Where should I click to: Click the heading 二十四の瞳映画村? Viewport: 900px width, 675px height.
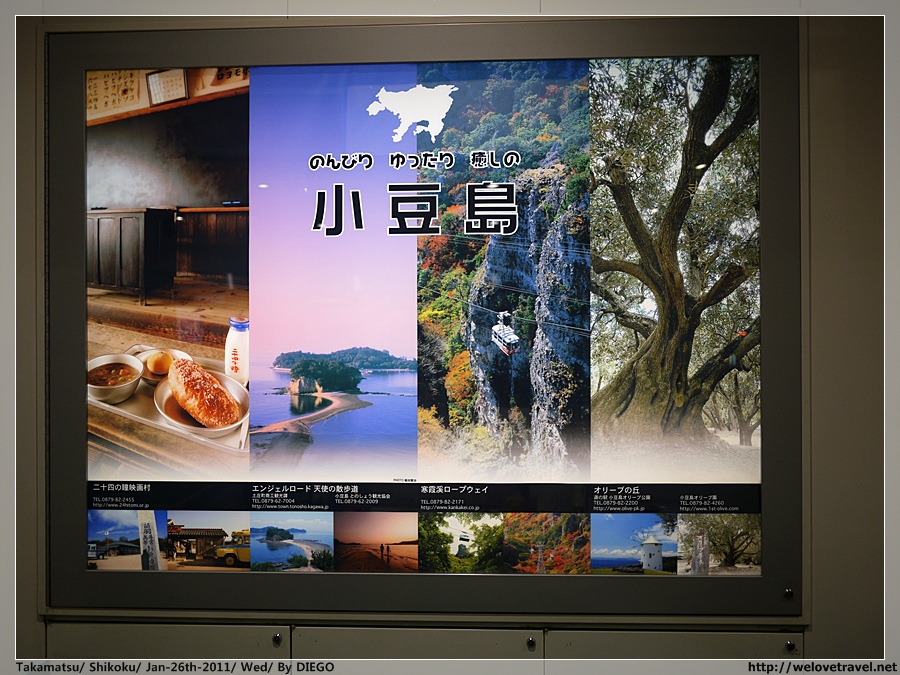pyautogui.click(x=122, y=487)
